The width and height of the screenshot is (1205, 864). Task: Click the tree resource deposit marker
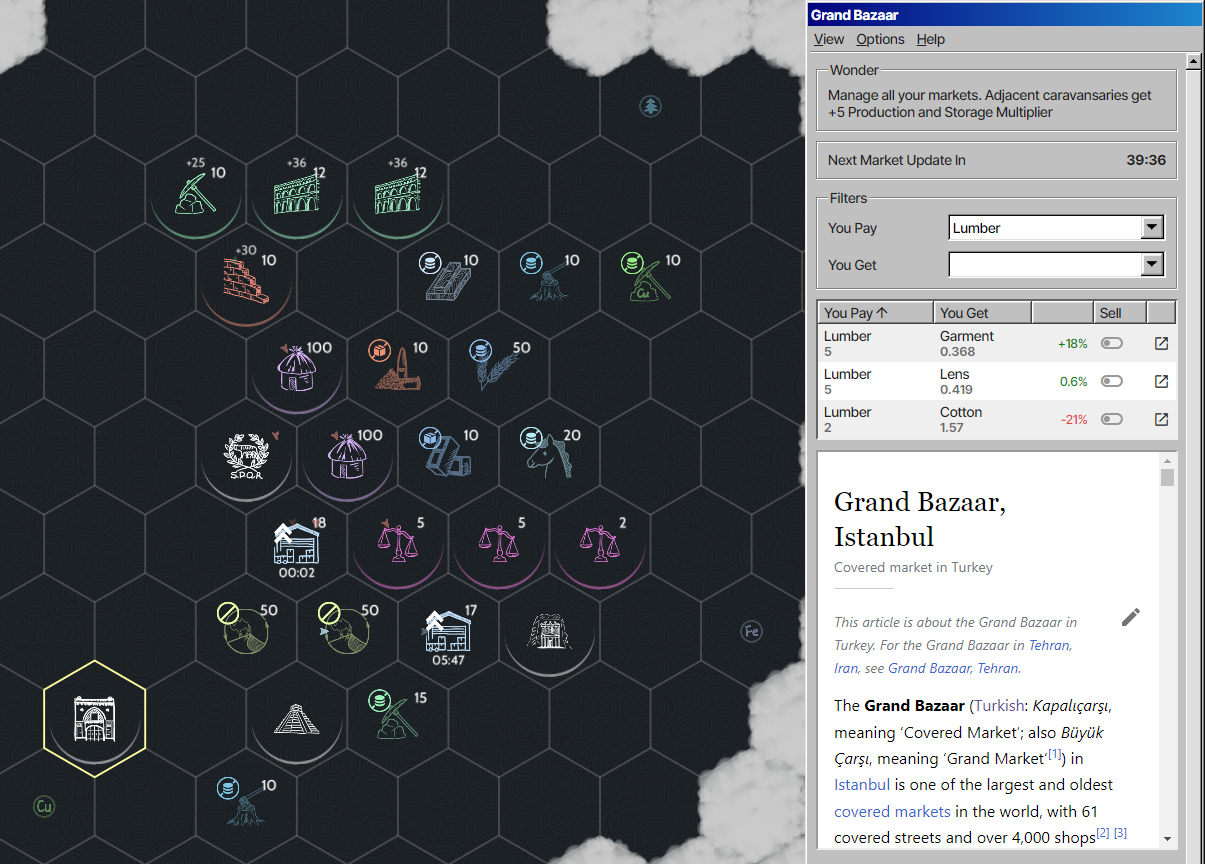click(x=651, y=106)
